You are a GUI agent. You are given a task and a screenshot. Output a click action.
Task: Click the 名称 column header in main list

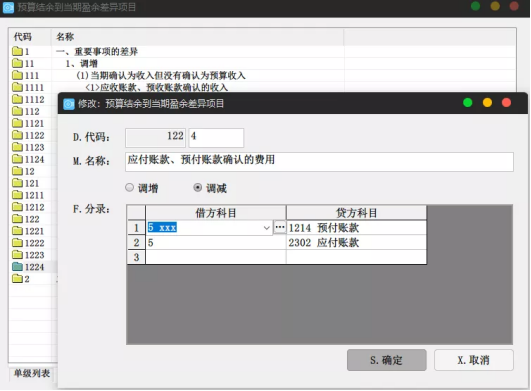pos(197,37)
